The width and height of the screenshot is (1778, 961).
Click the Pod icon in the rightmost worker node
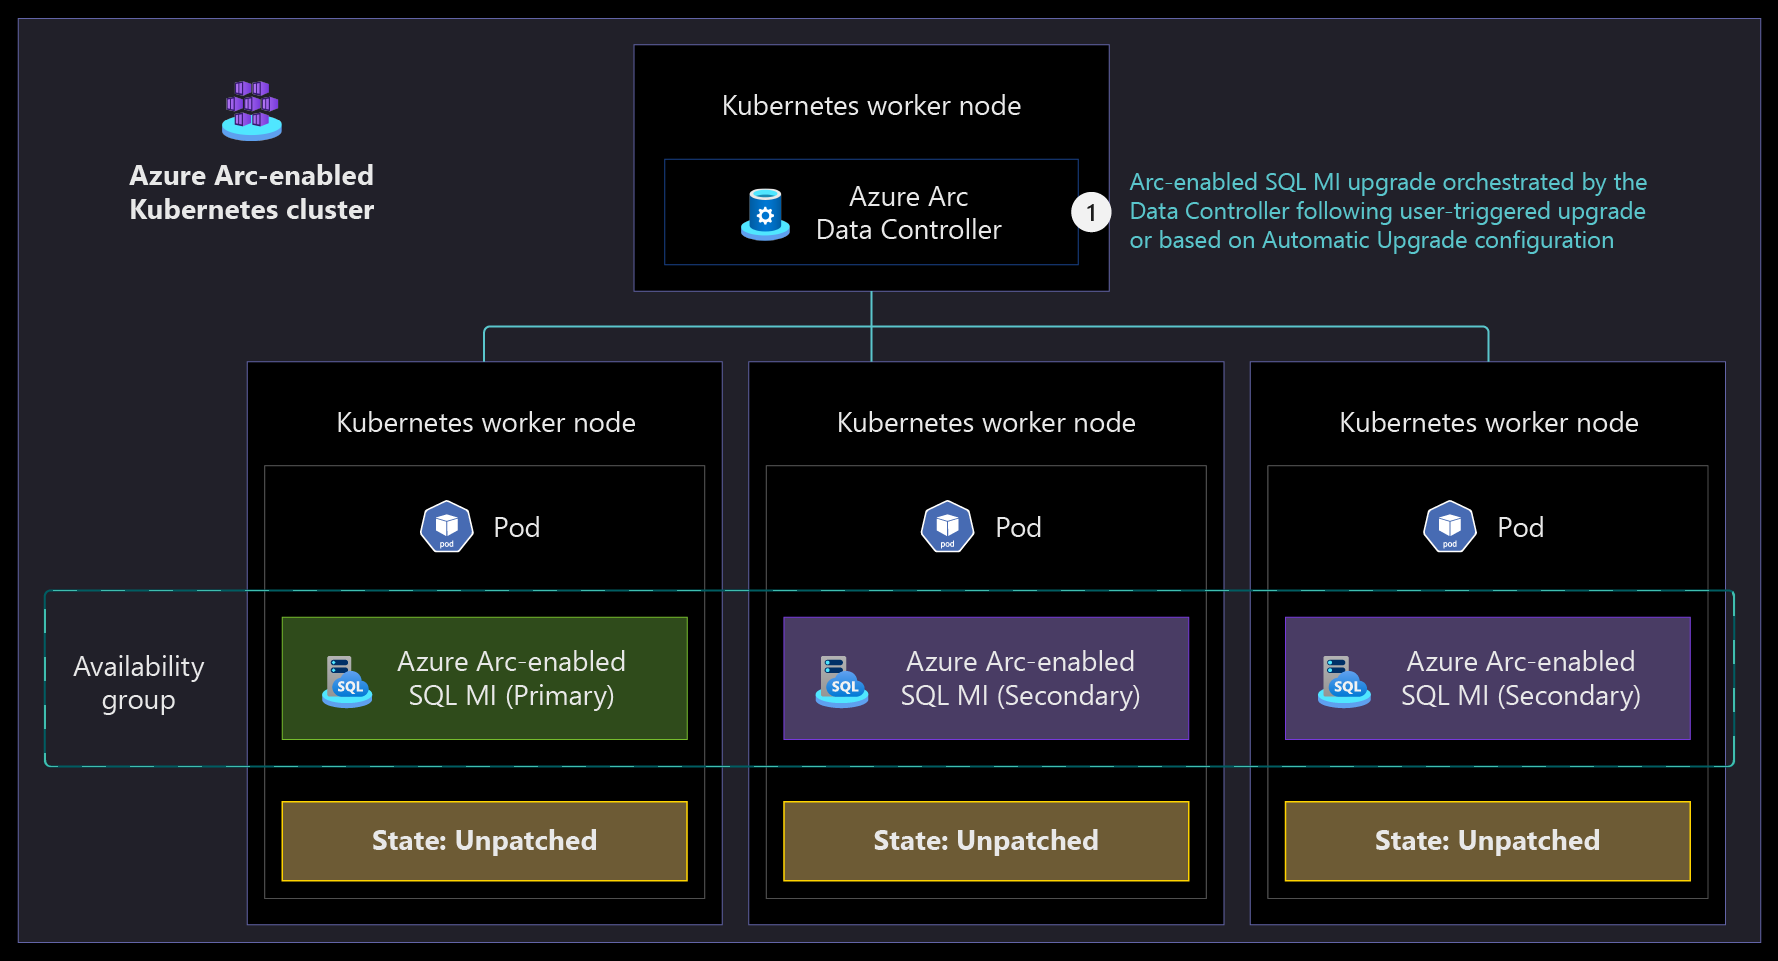(x=1449, y=526)
